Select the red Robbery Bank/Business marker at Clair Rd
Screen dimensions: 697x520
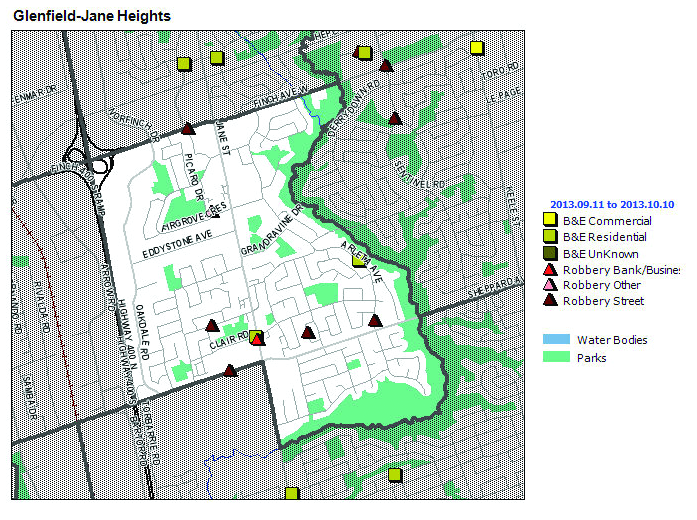258,339
